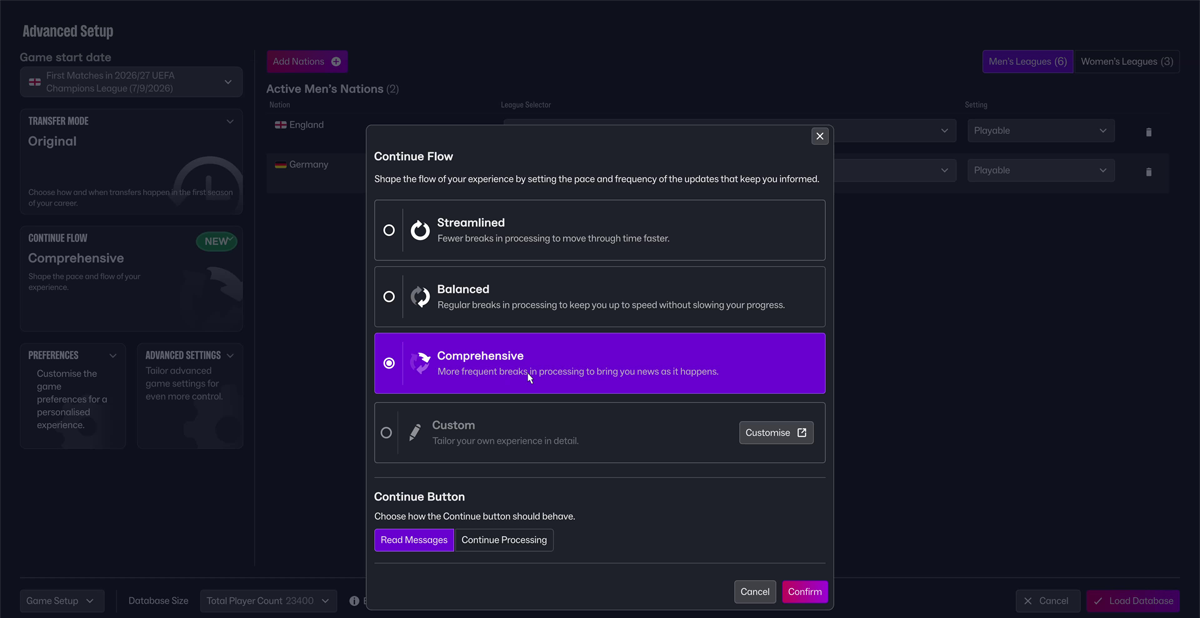
Task: Click the plus icon on Add Nations
Action: (336, 62)
